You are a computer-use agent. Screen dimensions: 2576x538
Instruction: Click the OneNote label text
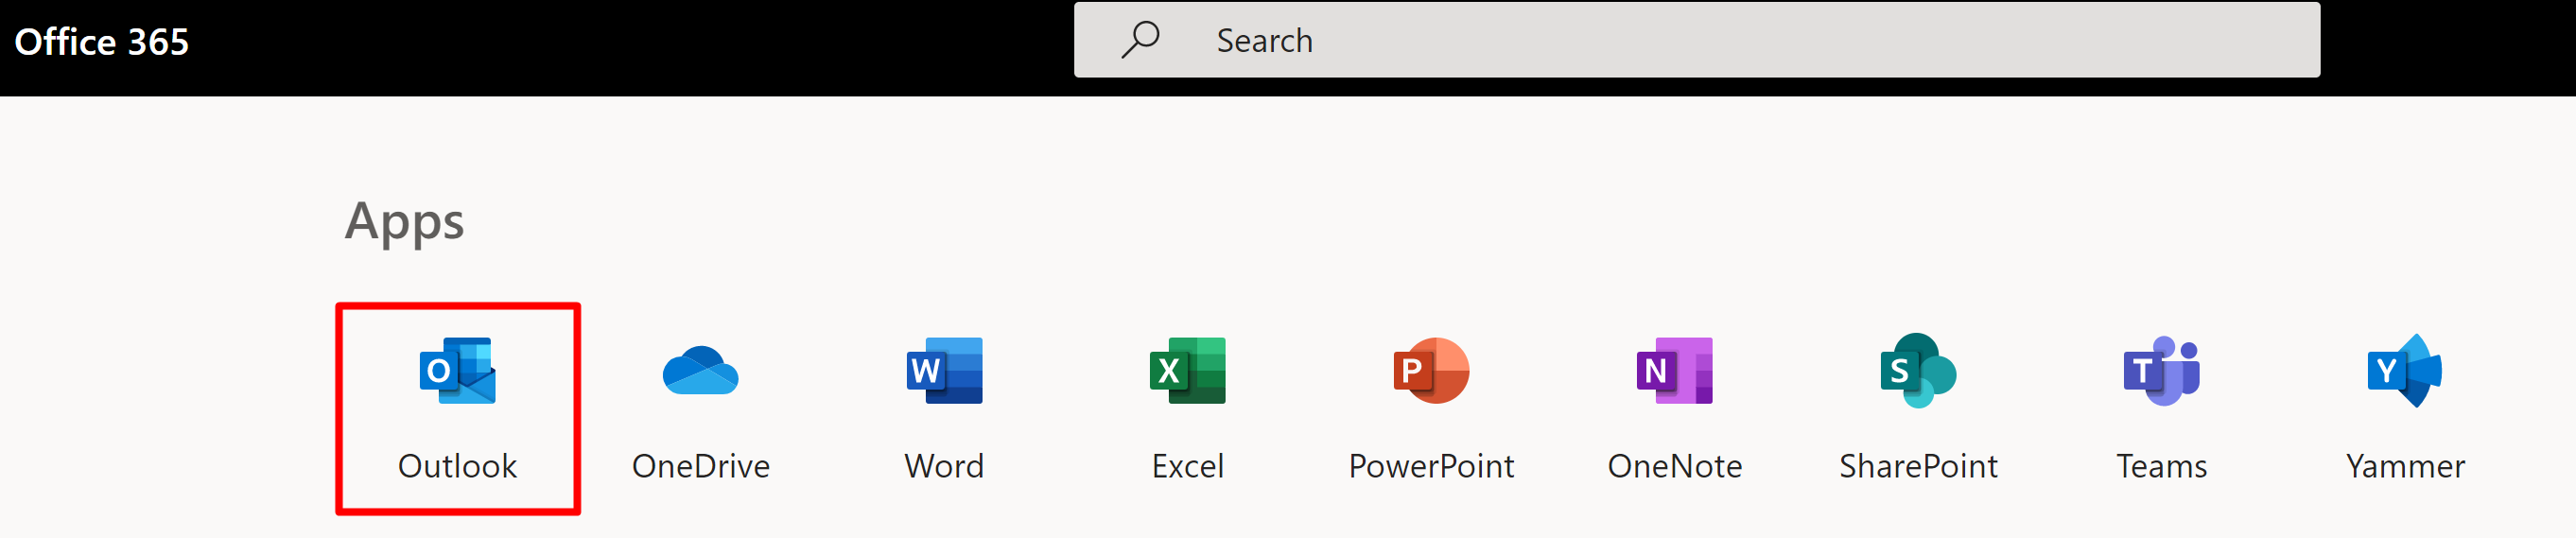click(x=1675, y=466)
